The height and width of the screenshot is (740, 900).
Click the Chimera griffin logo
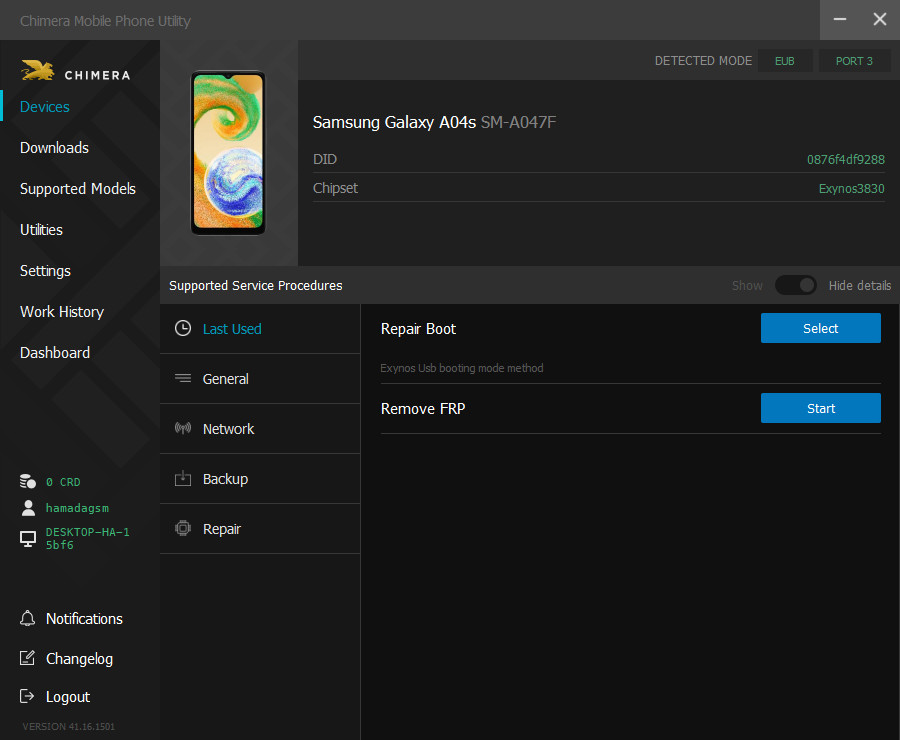click(37, 71)
